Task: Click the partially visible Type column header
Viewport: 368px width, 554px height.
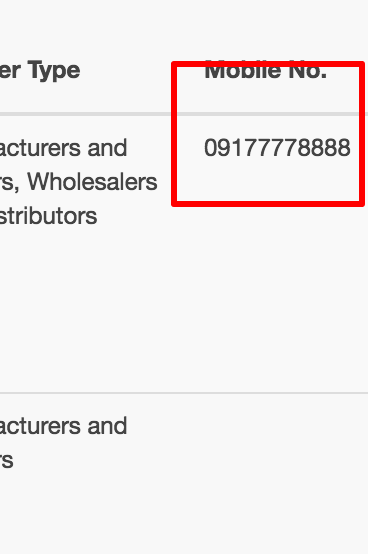Action: pos(40,71)
